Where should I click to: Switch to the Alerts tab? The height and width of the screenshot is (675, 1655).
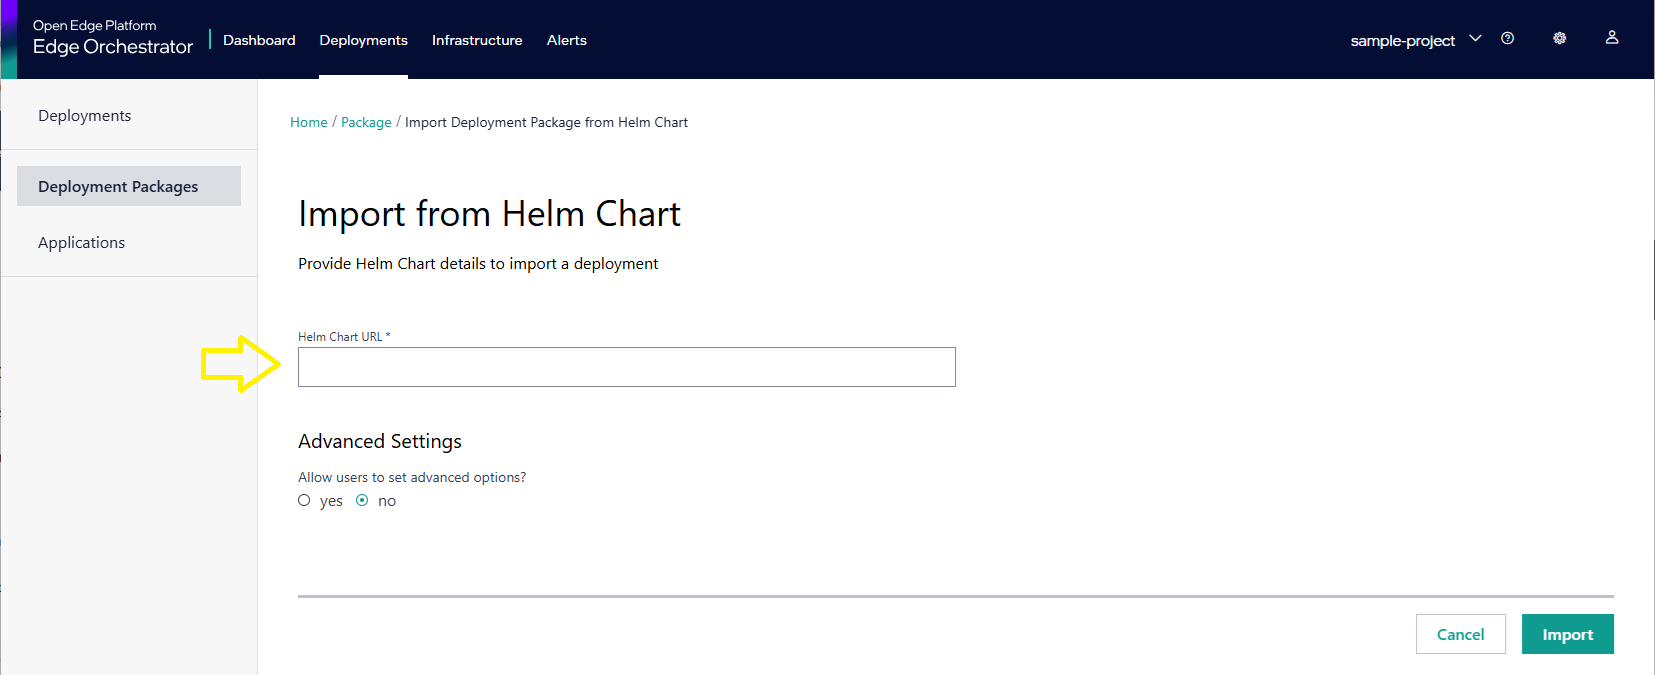(566, 41)
